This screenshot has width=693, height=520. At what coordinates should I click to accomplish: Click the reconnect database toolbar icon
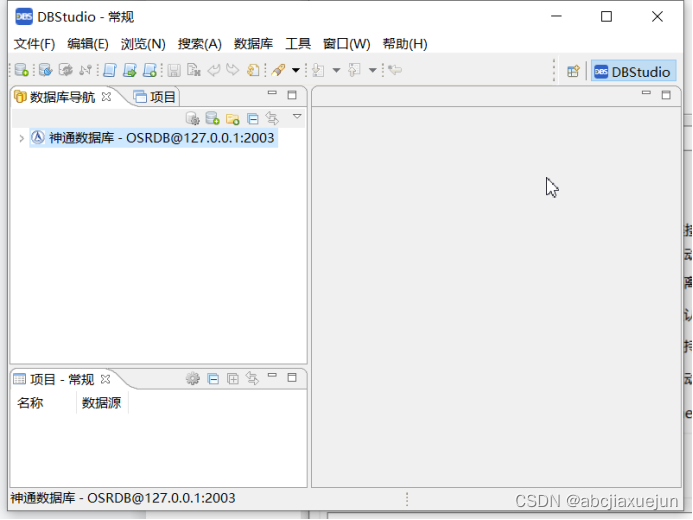45,70
